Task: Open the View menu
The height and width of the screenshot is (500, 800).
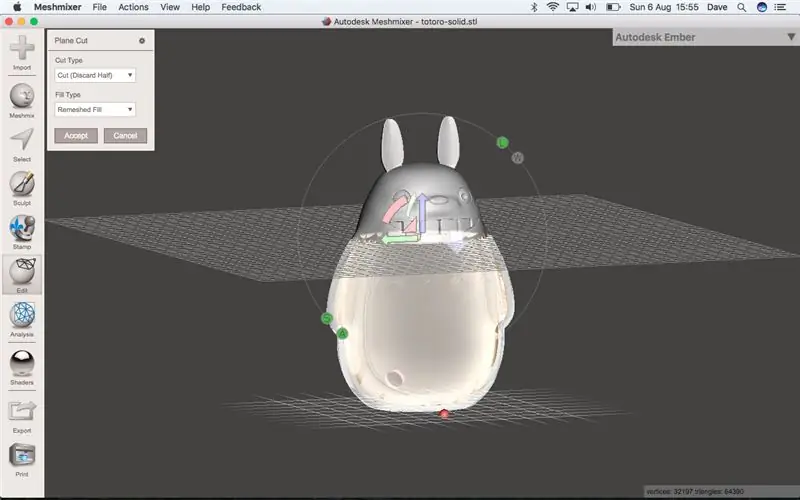Action: [x=170, y=7]
